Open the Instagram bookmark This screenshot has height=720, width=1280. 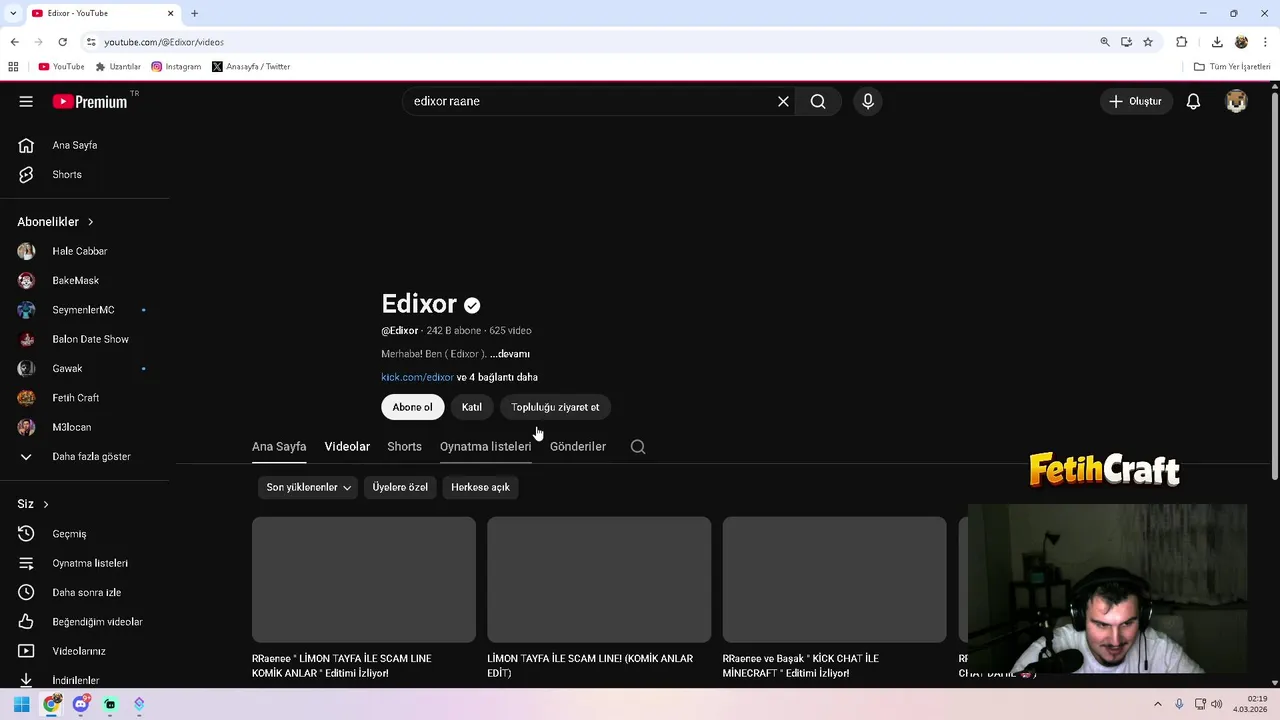(x=176, y=66)
